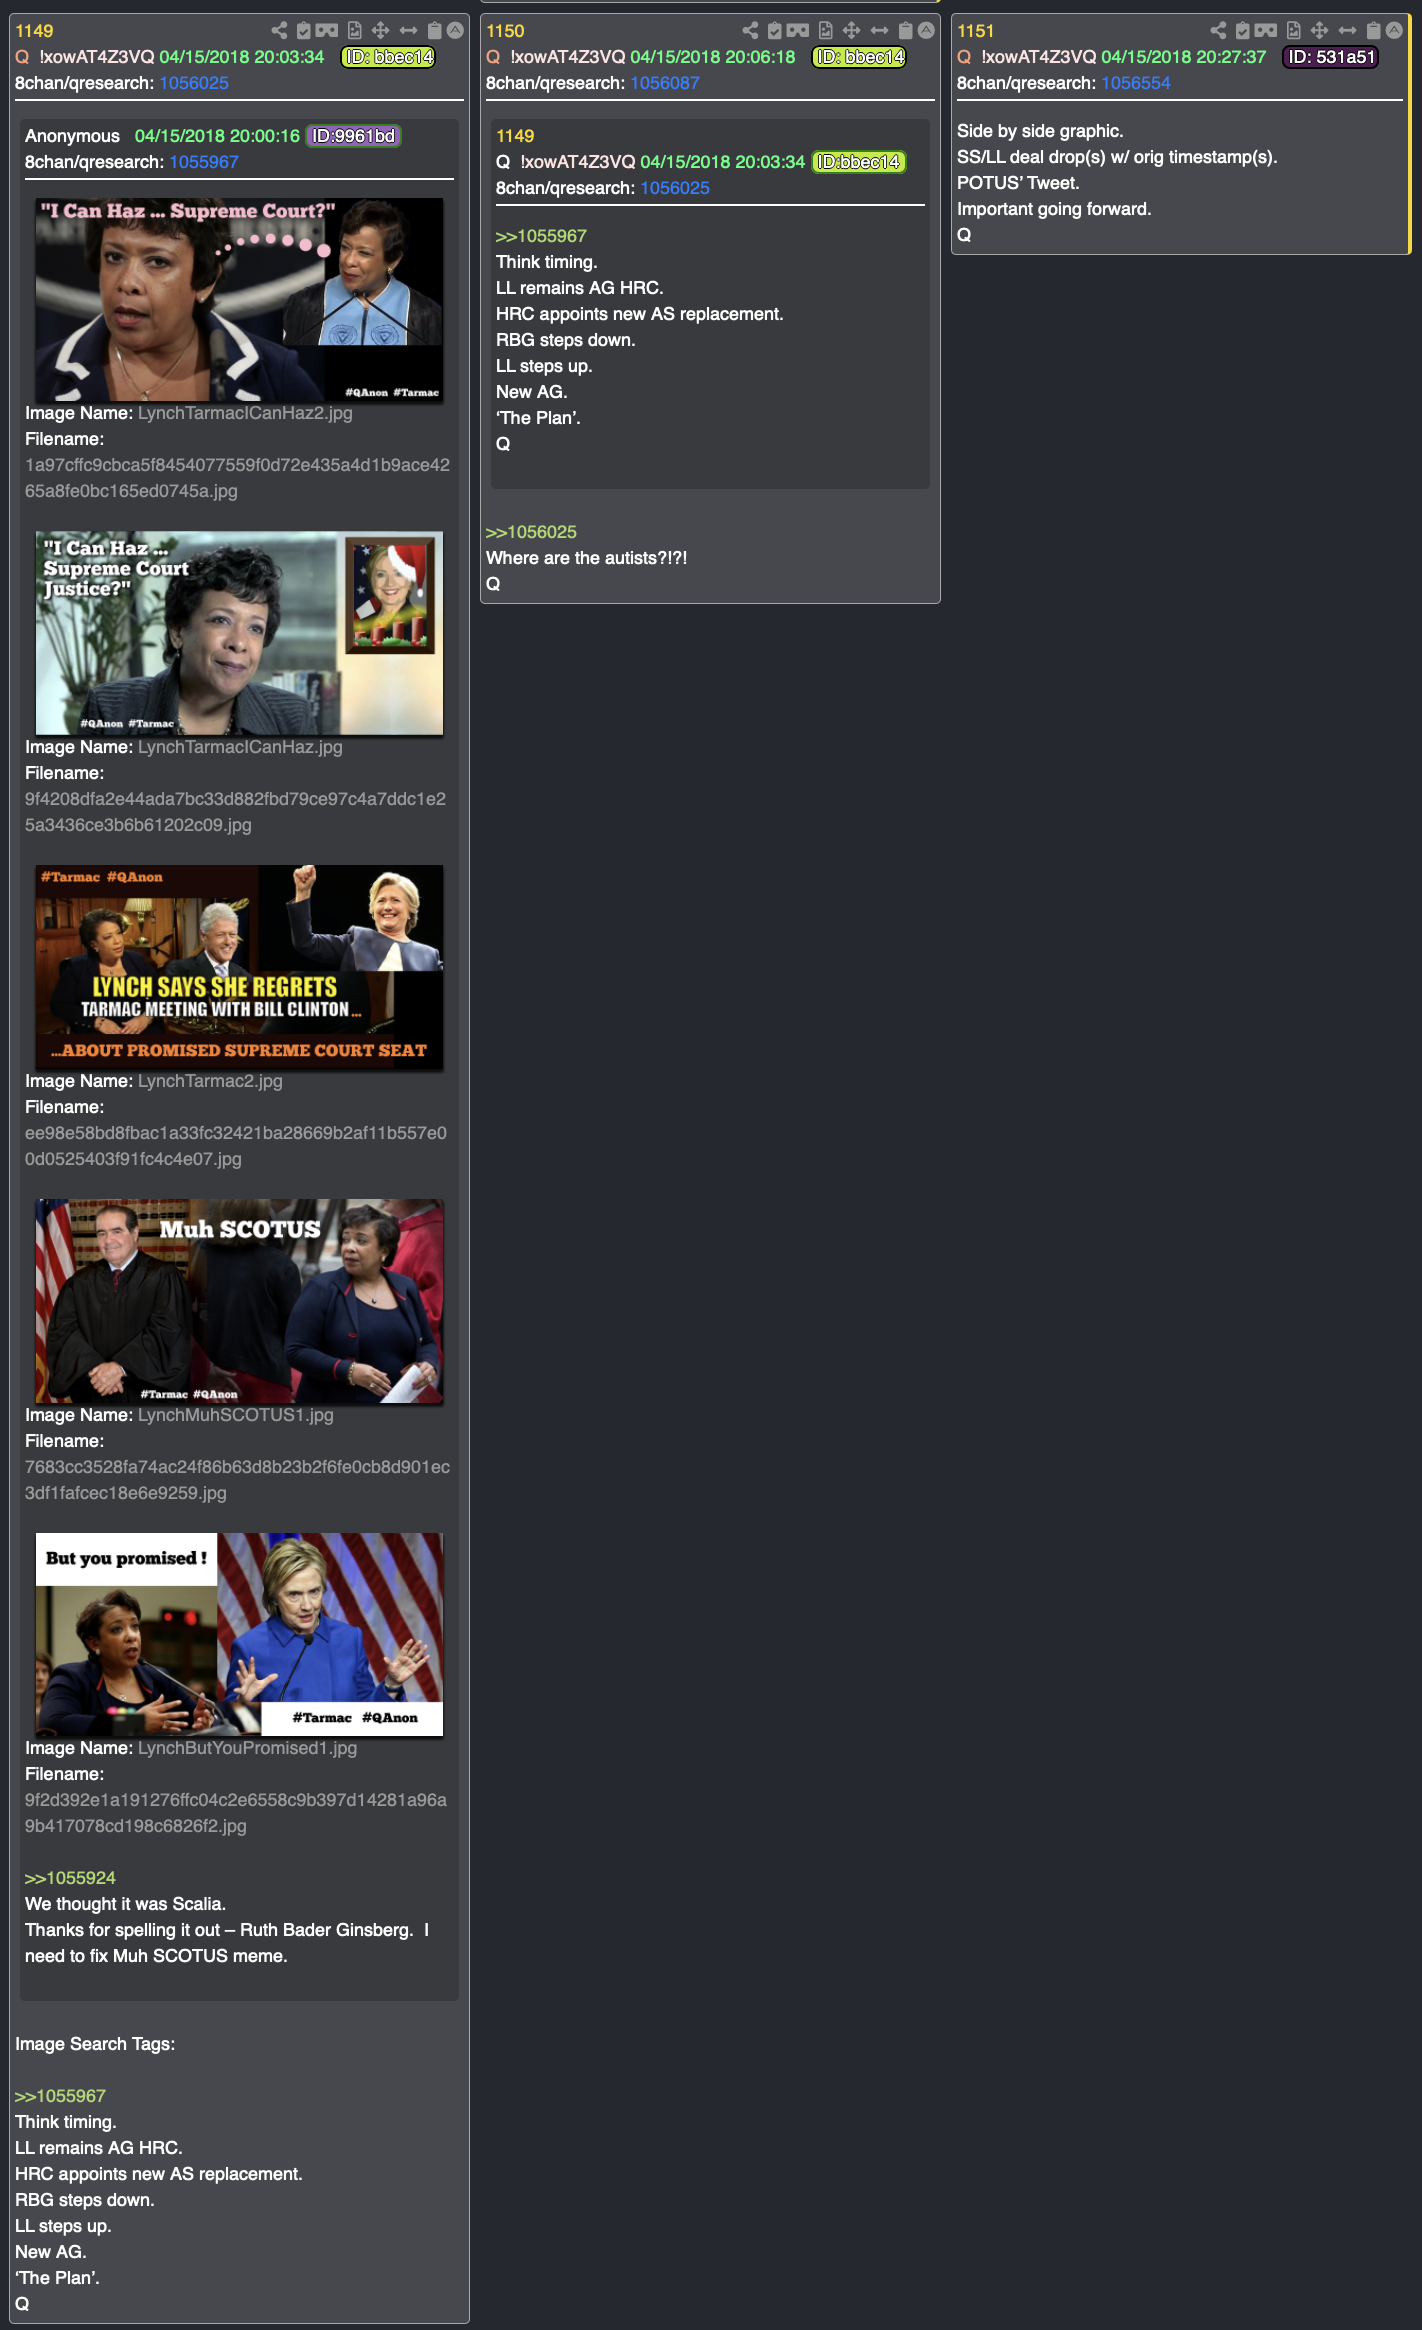Click image name LynchMuhSCOTUS1.jpg
The height and width of the screenshot is (2330, 1422).
click(236, 1415)
